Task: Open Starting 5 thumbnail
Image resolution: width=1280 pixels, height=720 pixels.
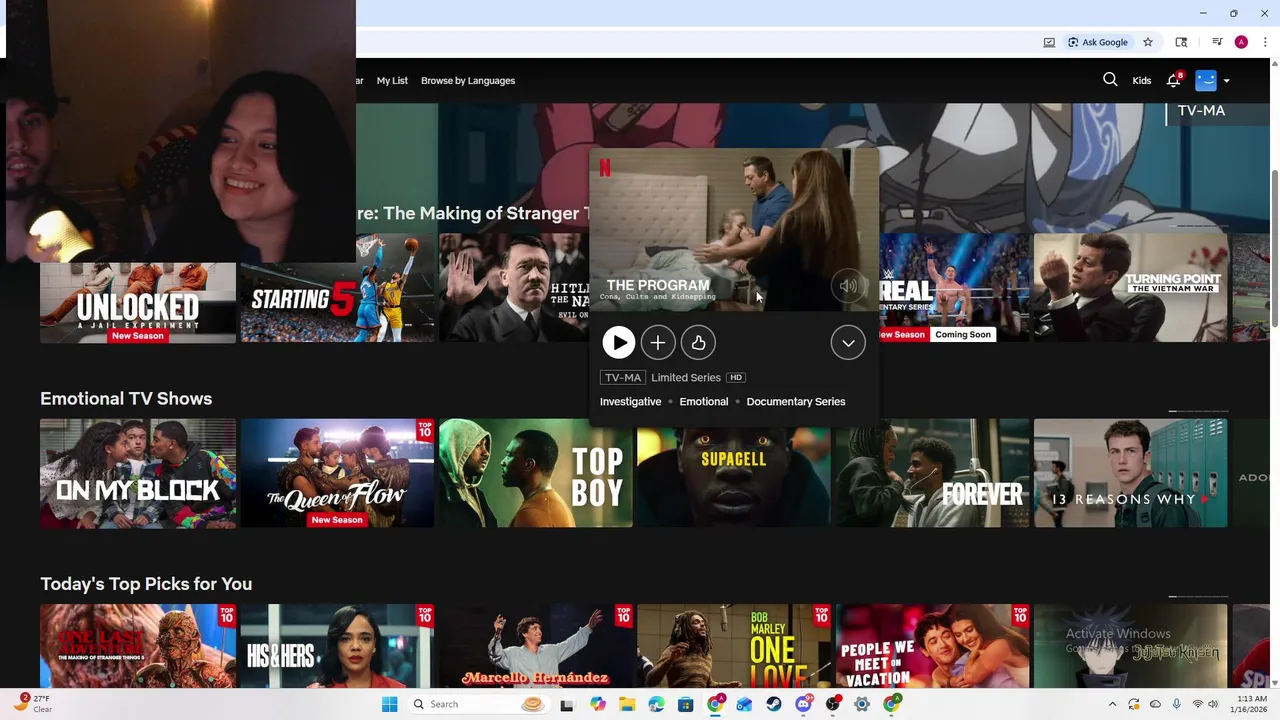Action: pyautogui.click(x=337, y=288)
